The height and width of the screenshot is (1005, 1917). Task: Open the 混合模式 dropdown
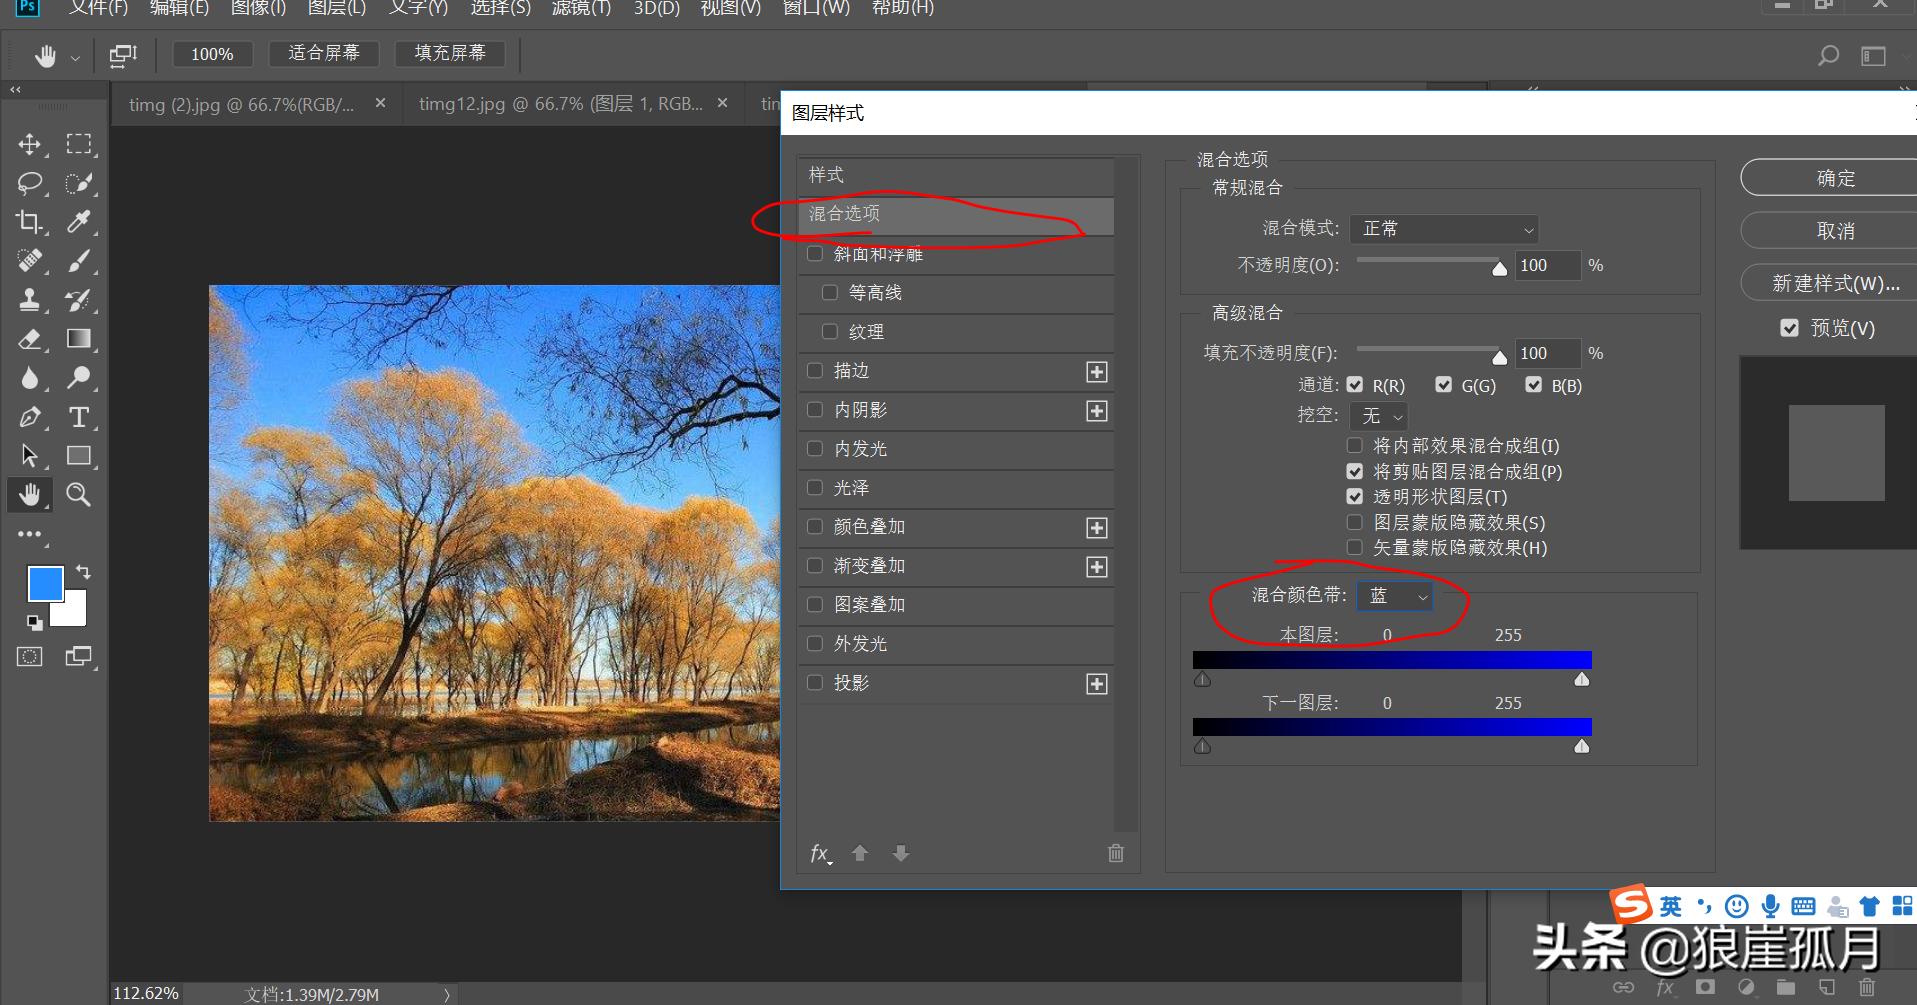(x=1442, y=228)
